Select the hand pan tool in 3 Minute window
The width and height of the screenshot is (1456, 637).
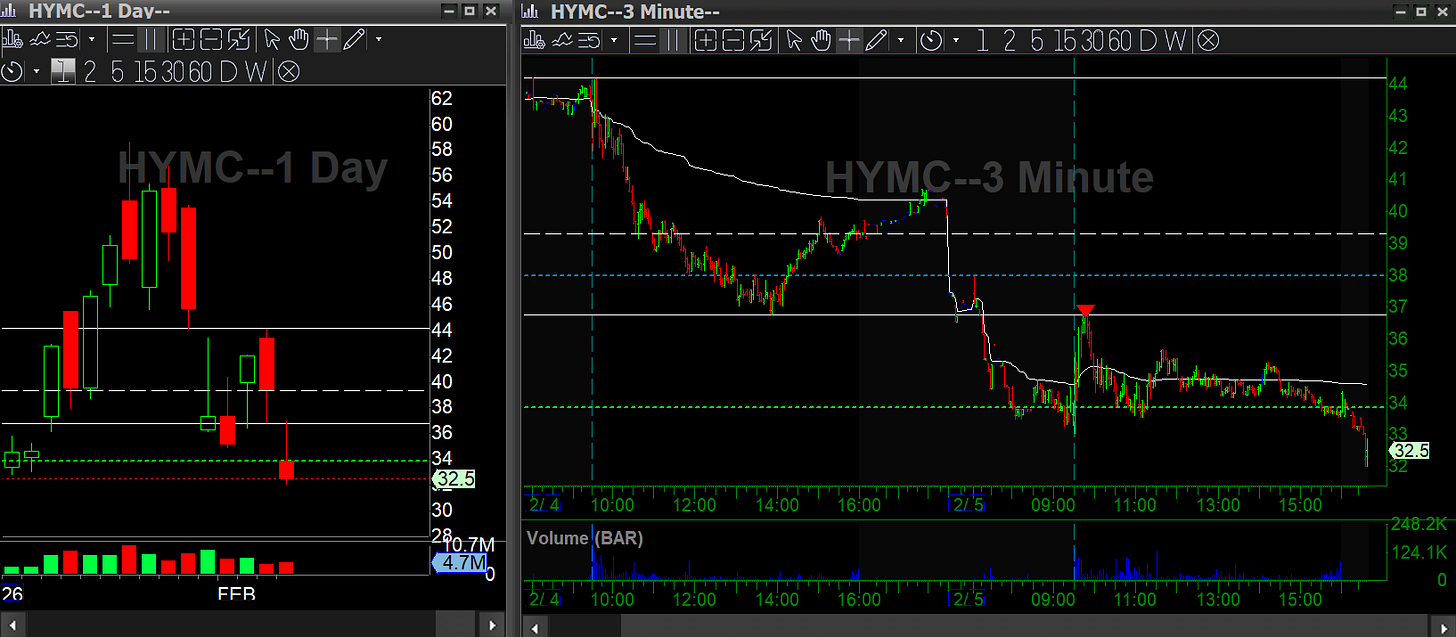pyautogui.click(x=821, y=40)
